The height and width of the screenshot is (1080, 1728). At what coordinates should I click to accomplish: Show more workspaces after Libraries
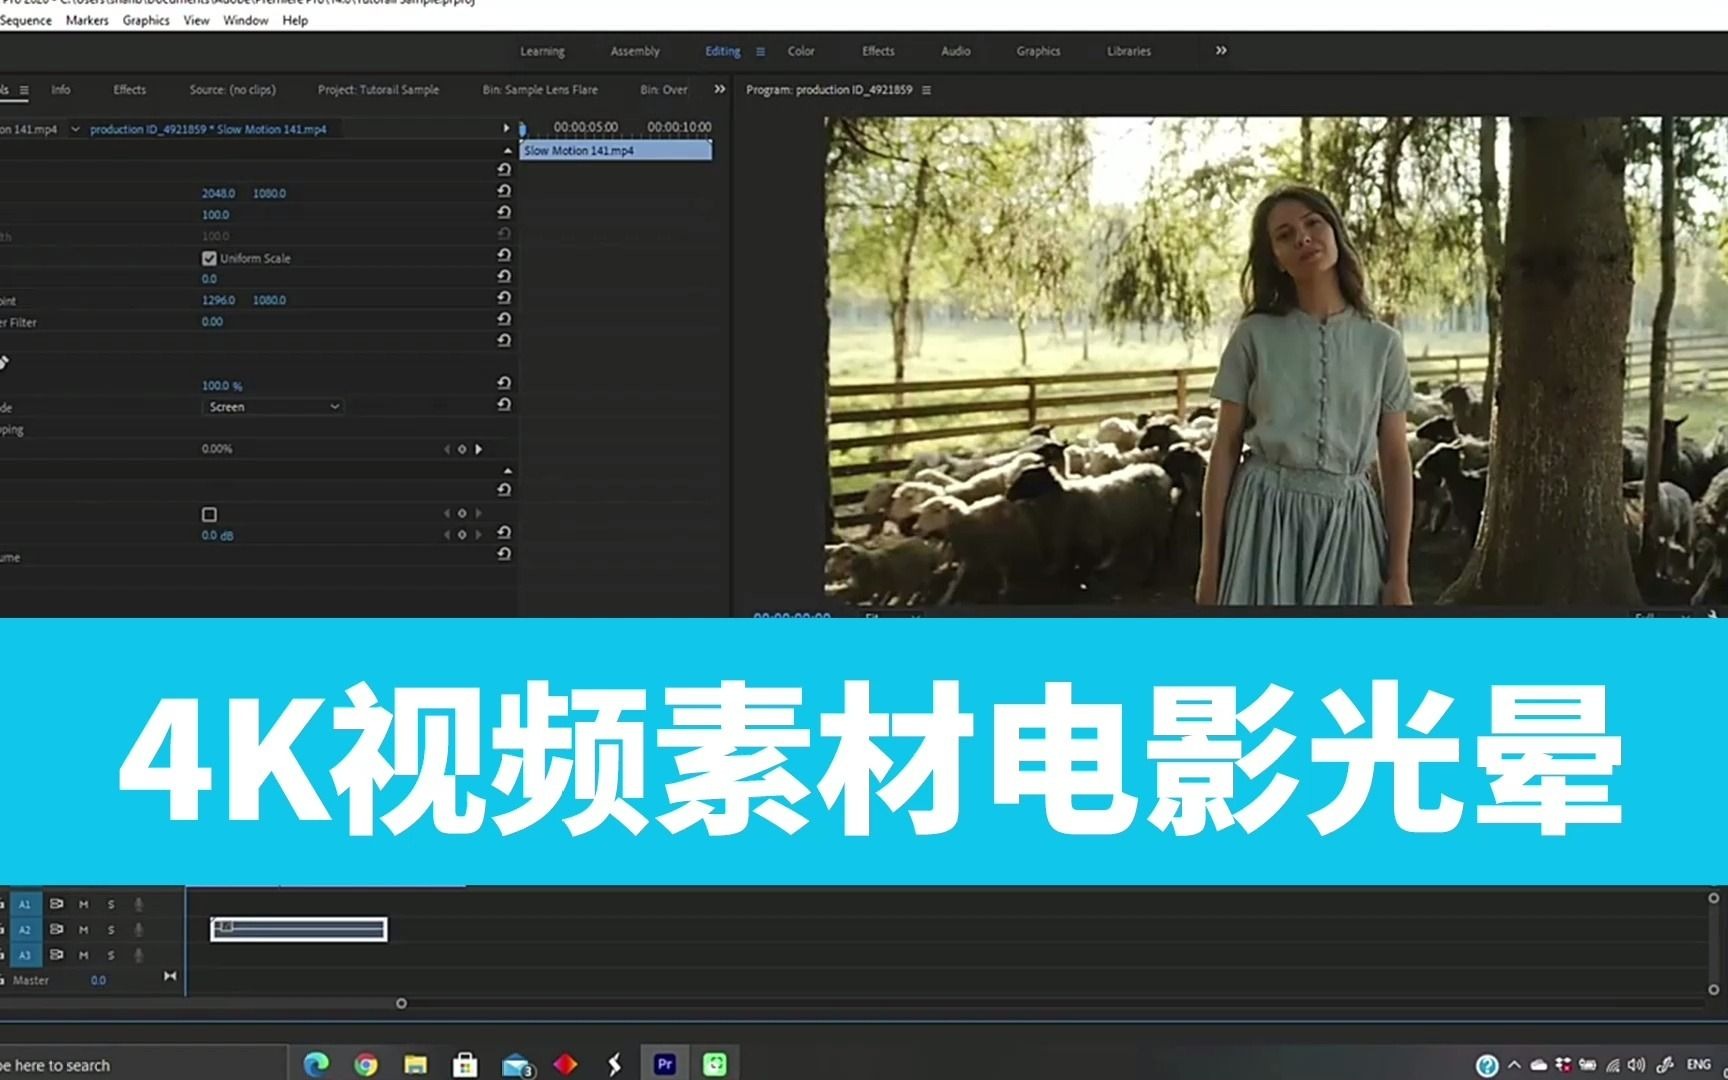pyautogui.click(x=1221, y=50)
